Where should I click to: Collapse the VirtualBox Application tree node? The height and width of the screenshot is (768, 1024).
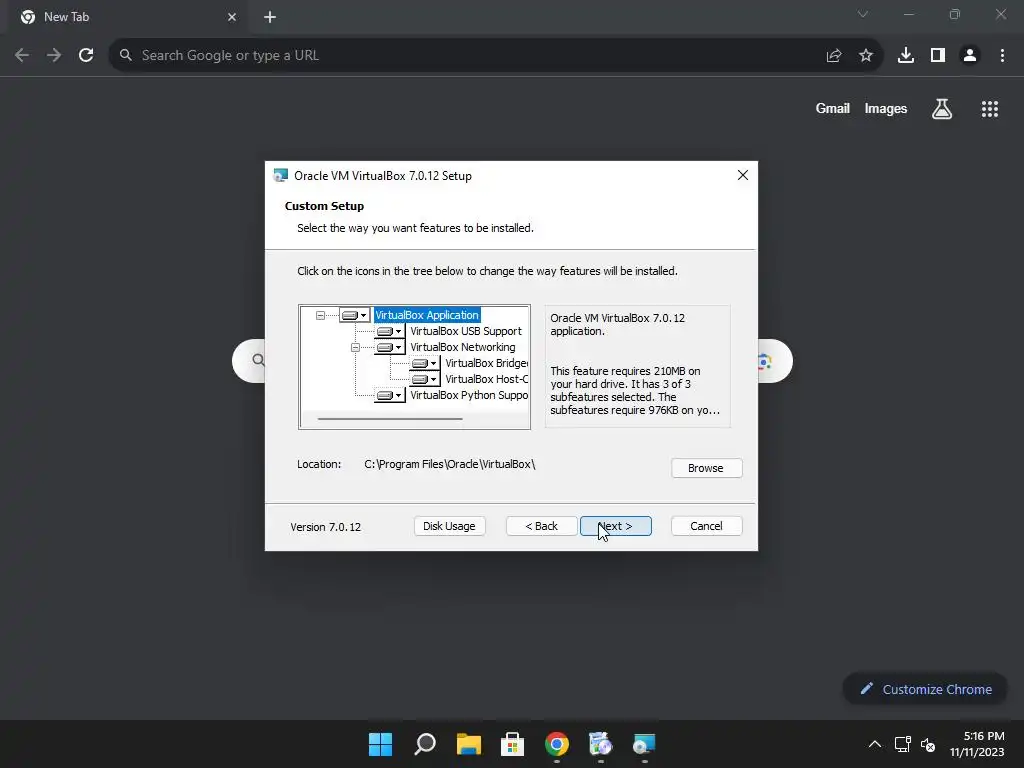click(320, 315)
